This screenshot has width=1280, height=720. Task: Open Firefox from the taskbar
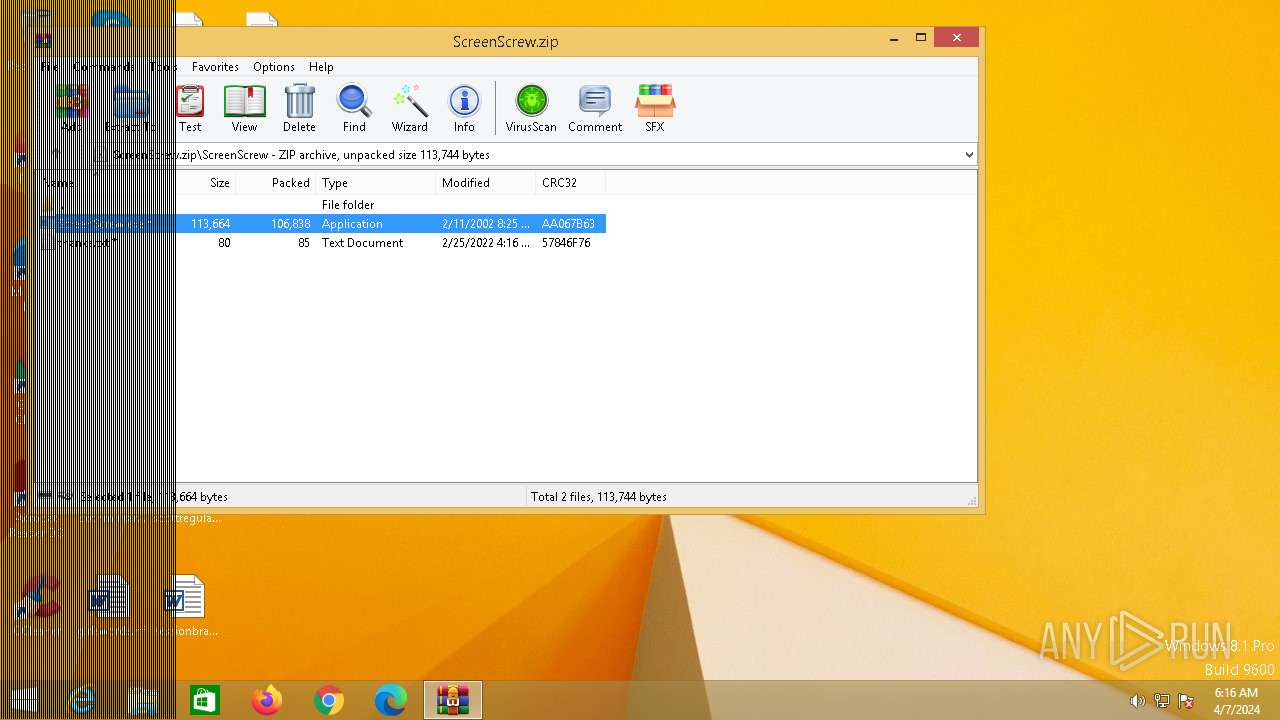[267, 701]
